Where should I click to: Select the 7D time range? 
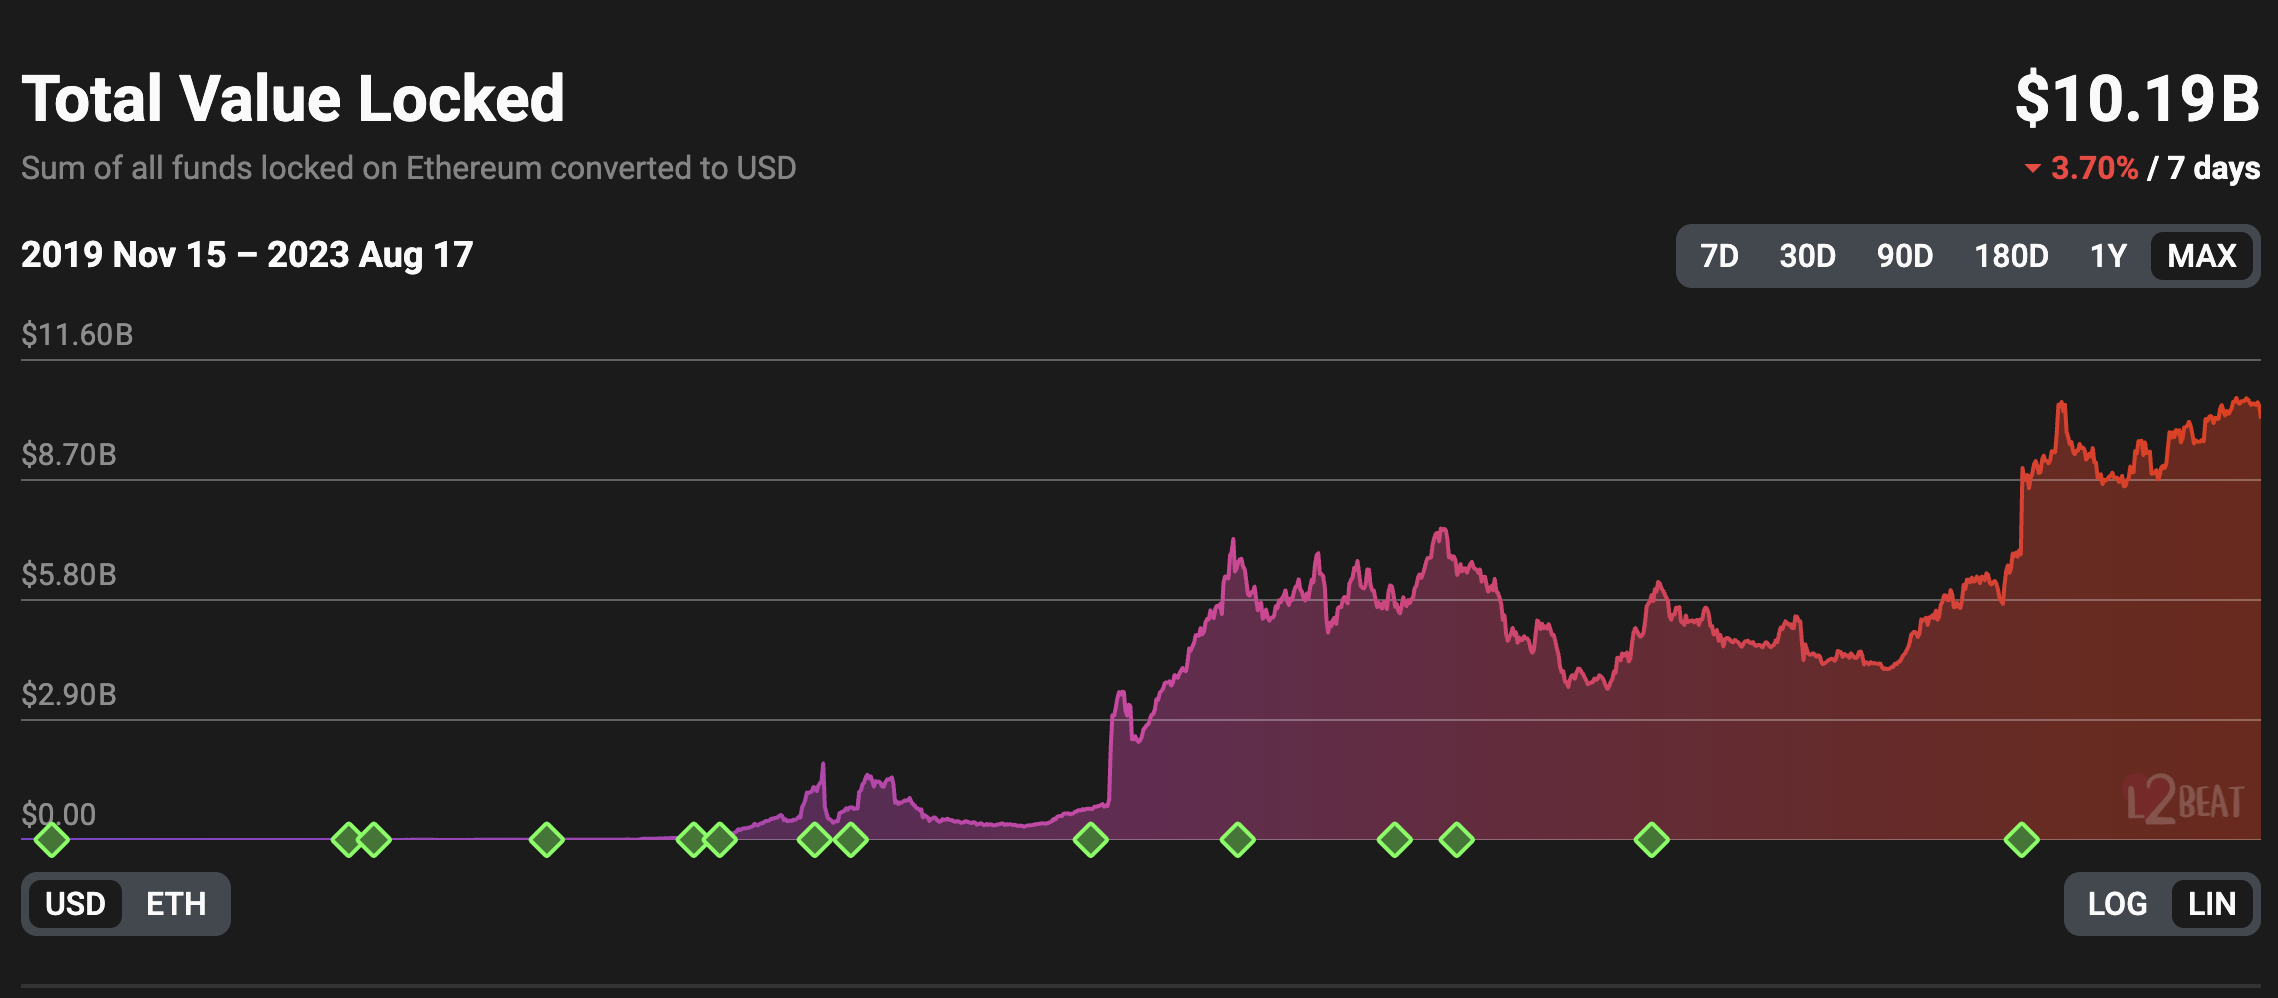click(1719, 256)
